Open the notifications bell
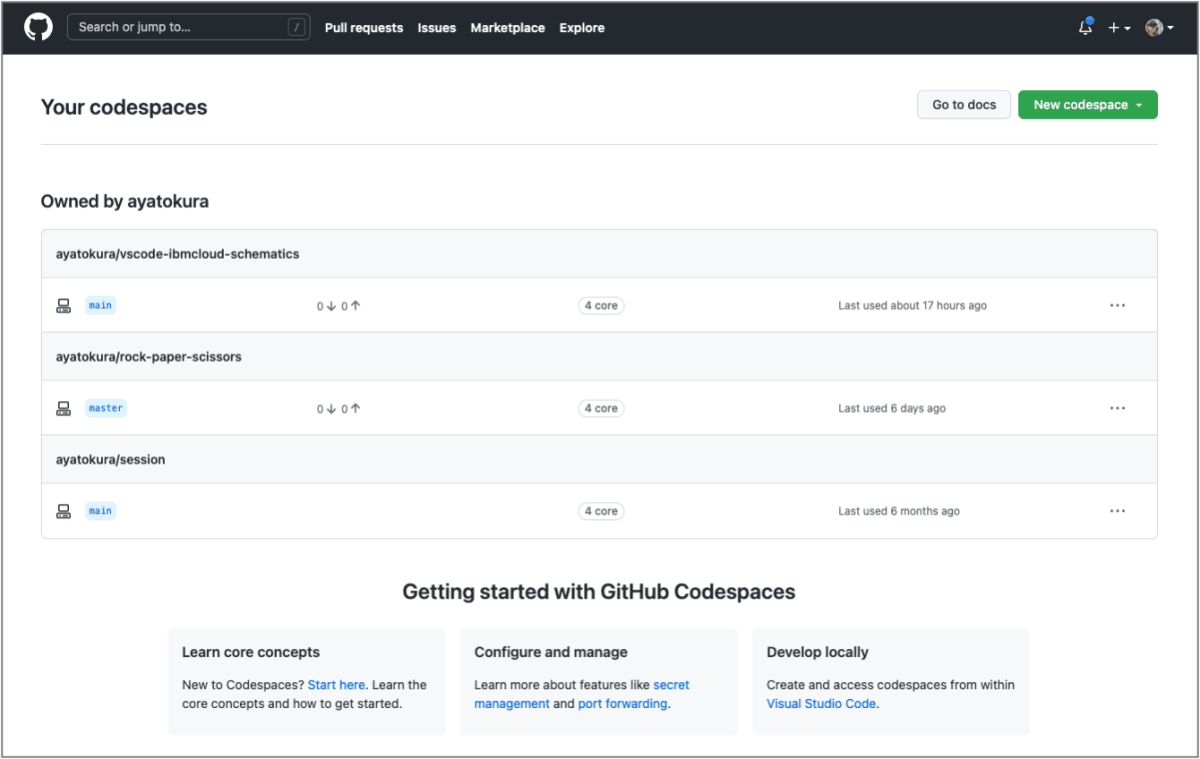 pyautogui.click(x=1084, y=27)
